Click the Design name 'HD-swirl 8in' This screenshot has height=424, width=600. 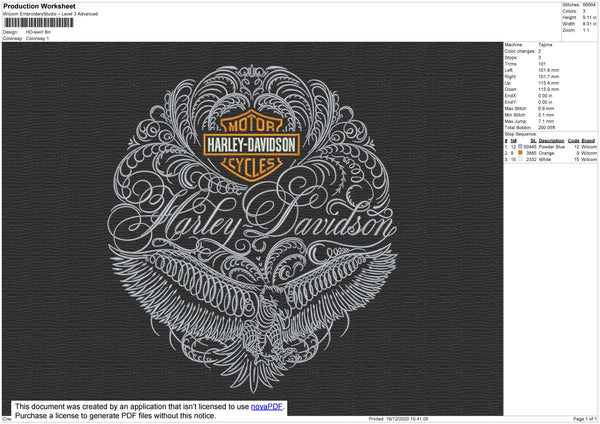pyautogui.click(x=38, y=32)
